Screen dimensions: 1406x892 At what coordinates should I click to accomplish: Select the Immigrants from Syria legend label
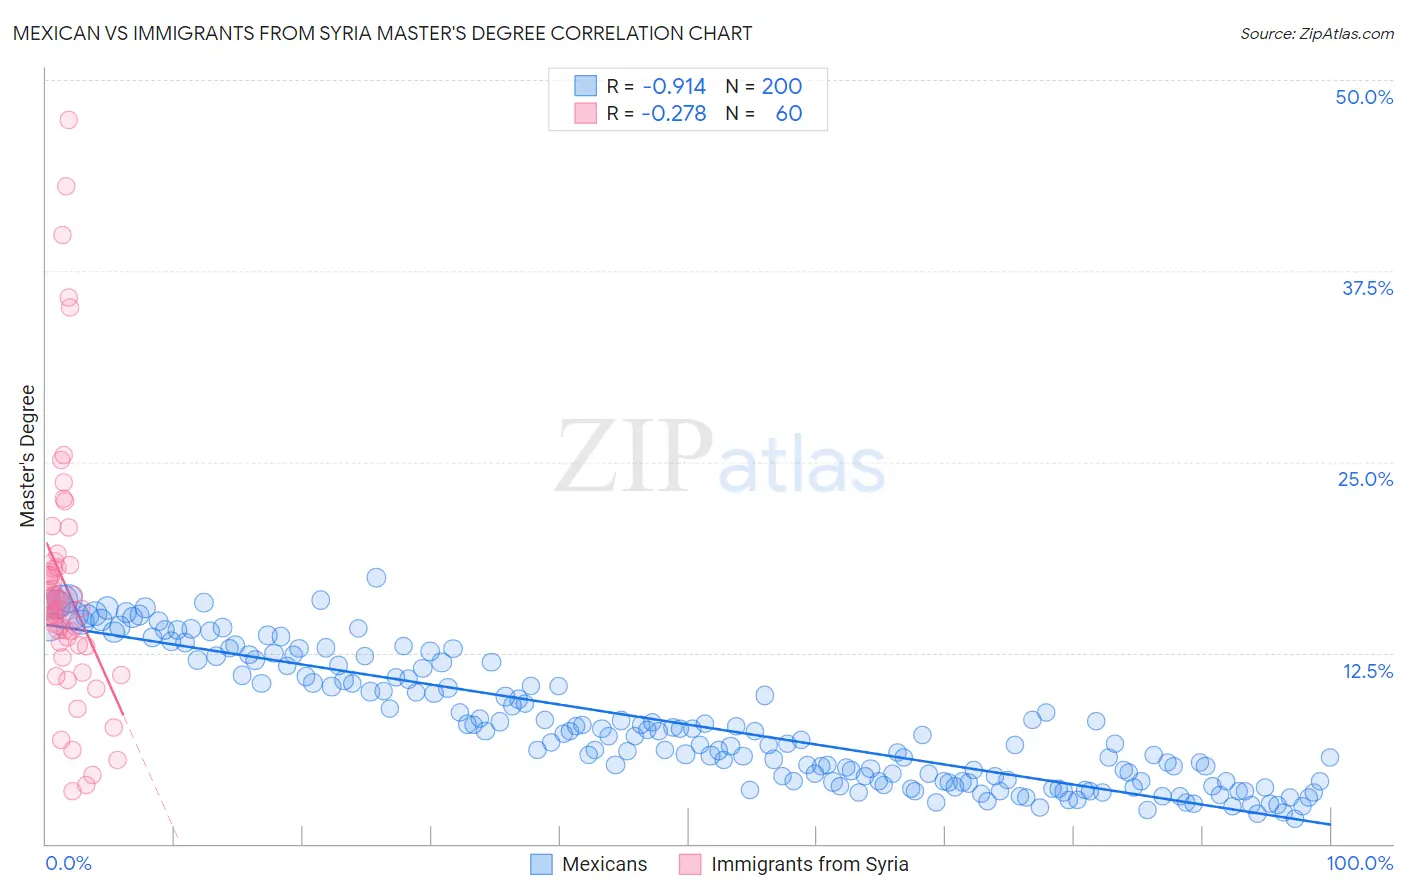pos(810,864)
